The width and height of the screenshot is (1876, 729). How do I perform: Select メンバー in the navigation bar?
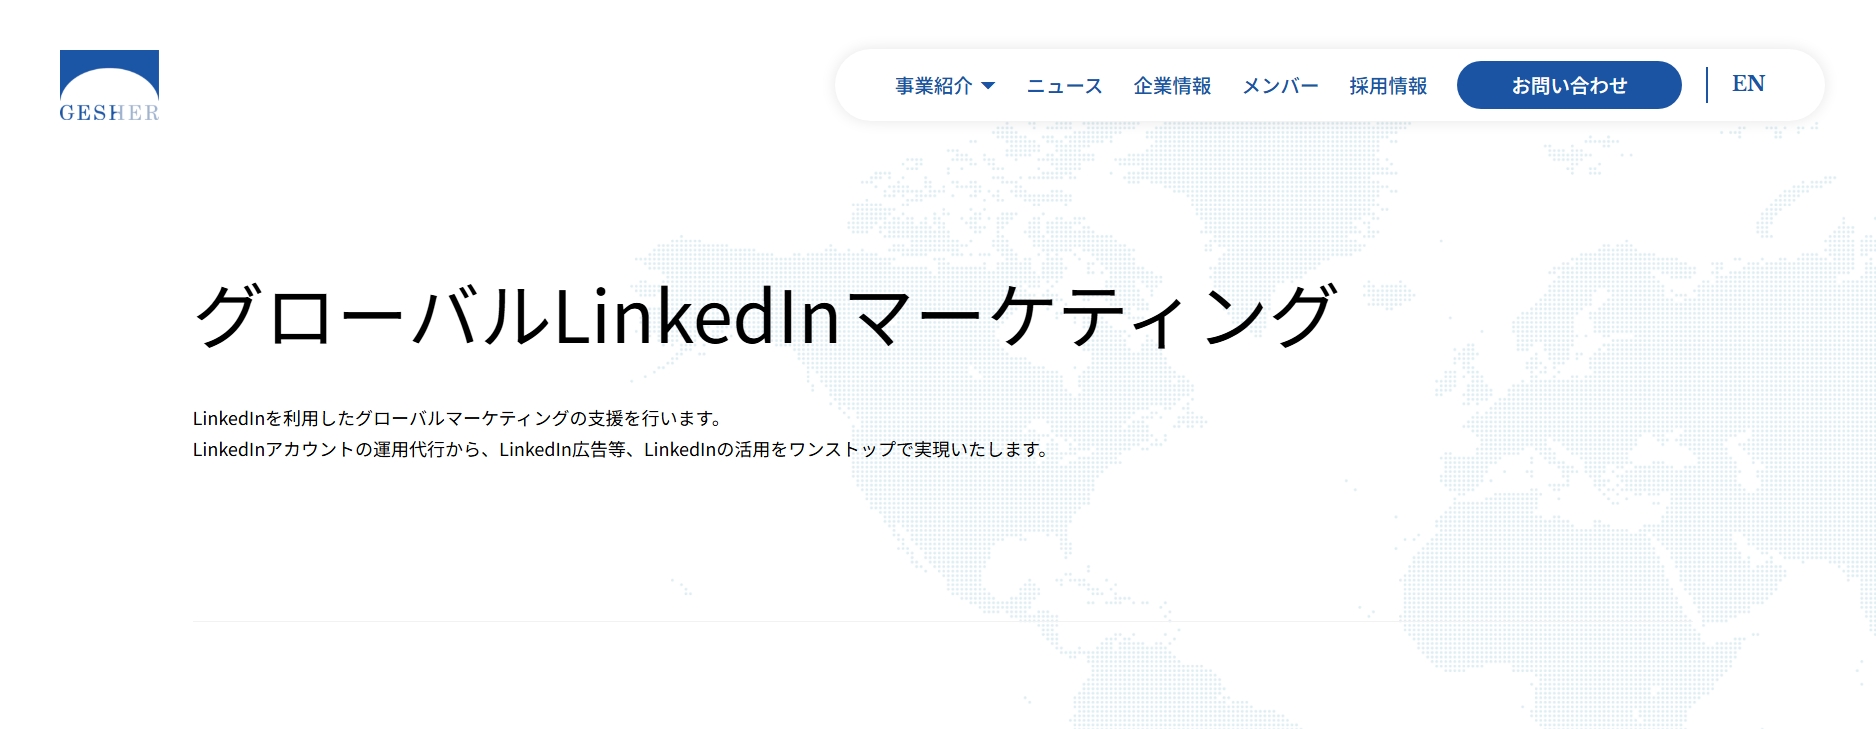(1280, 86)
